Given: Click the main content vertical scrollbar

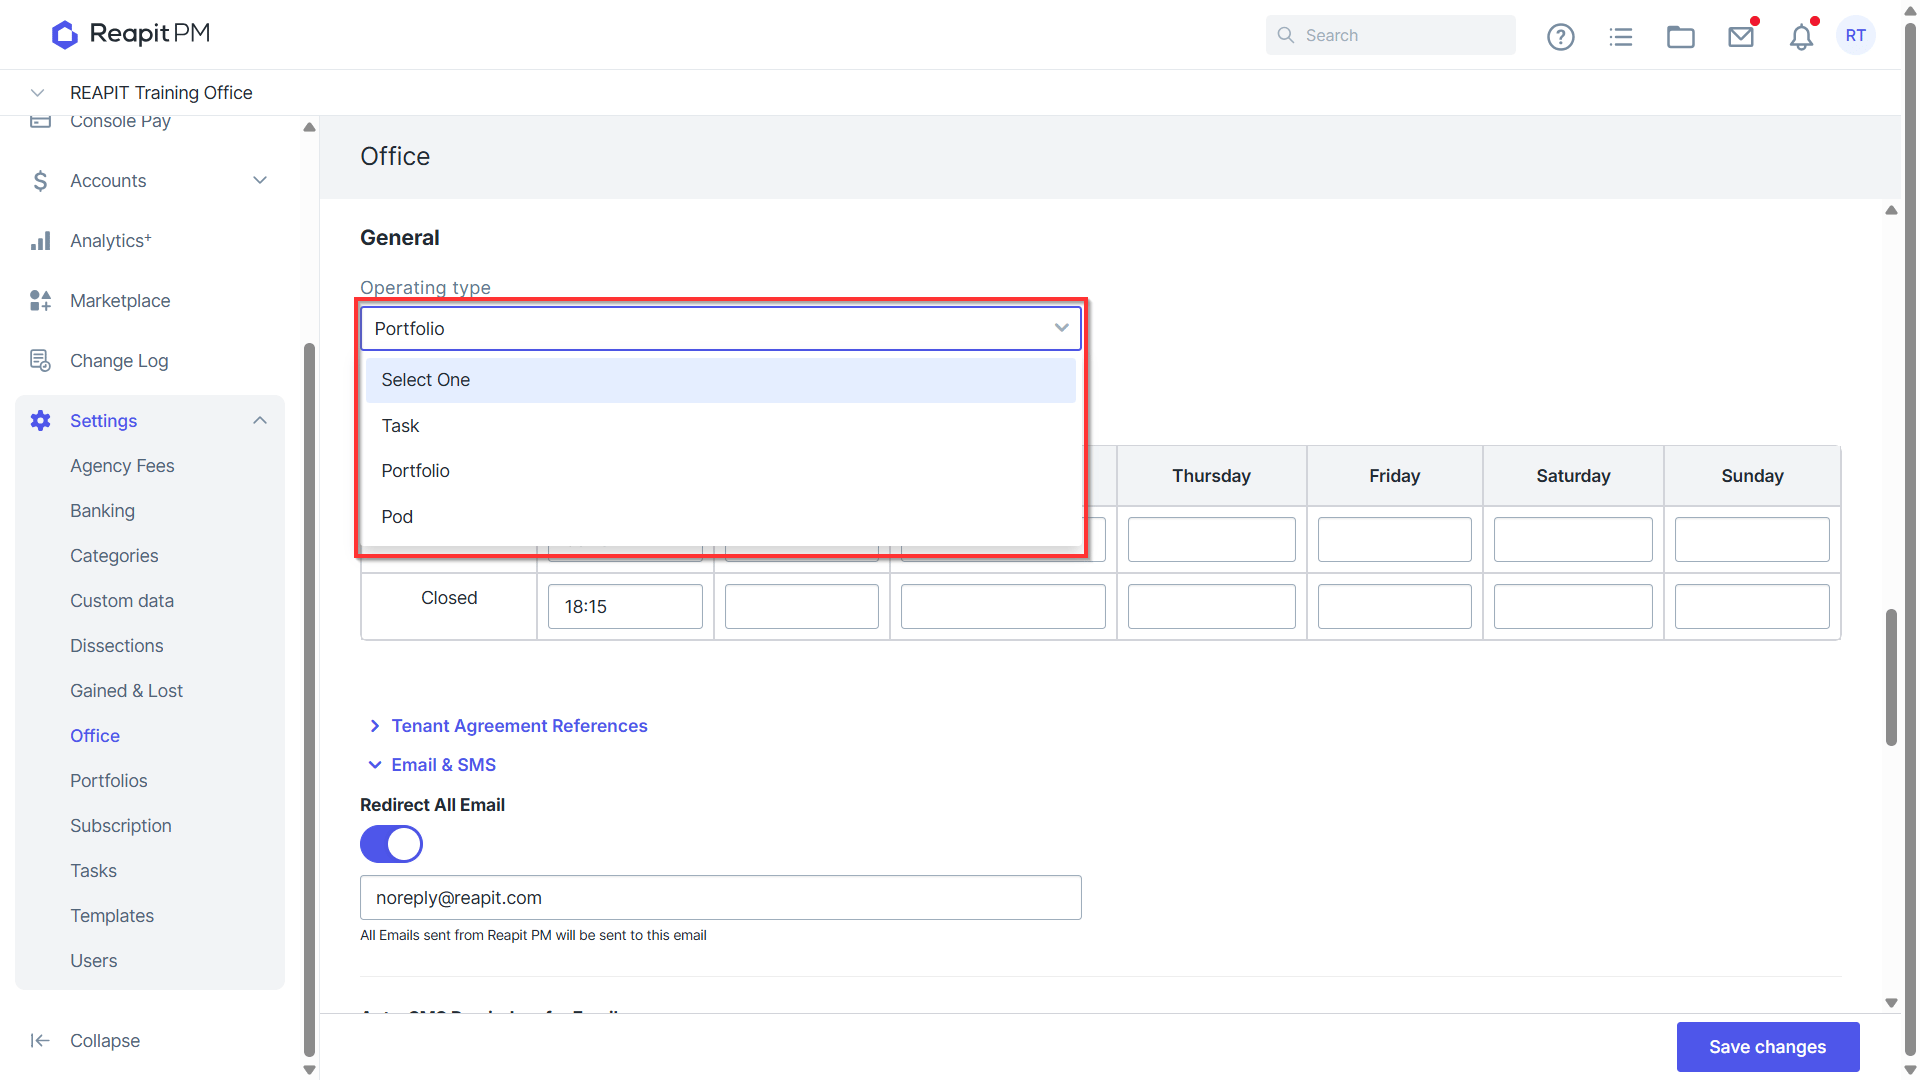Looking at the screenshot, I should pyautogui.click(x=1890, y=677).
